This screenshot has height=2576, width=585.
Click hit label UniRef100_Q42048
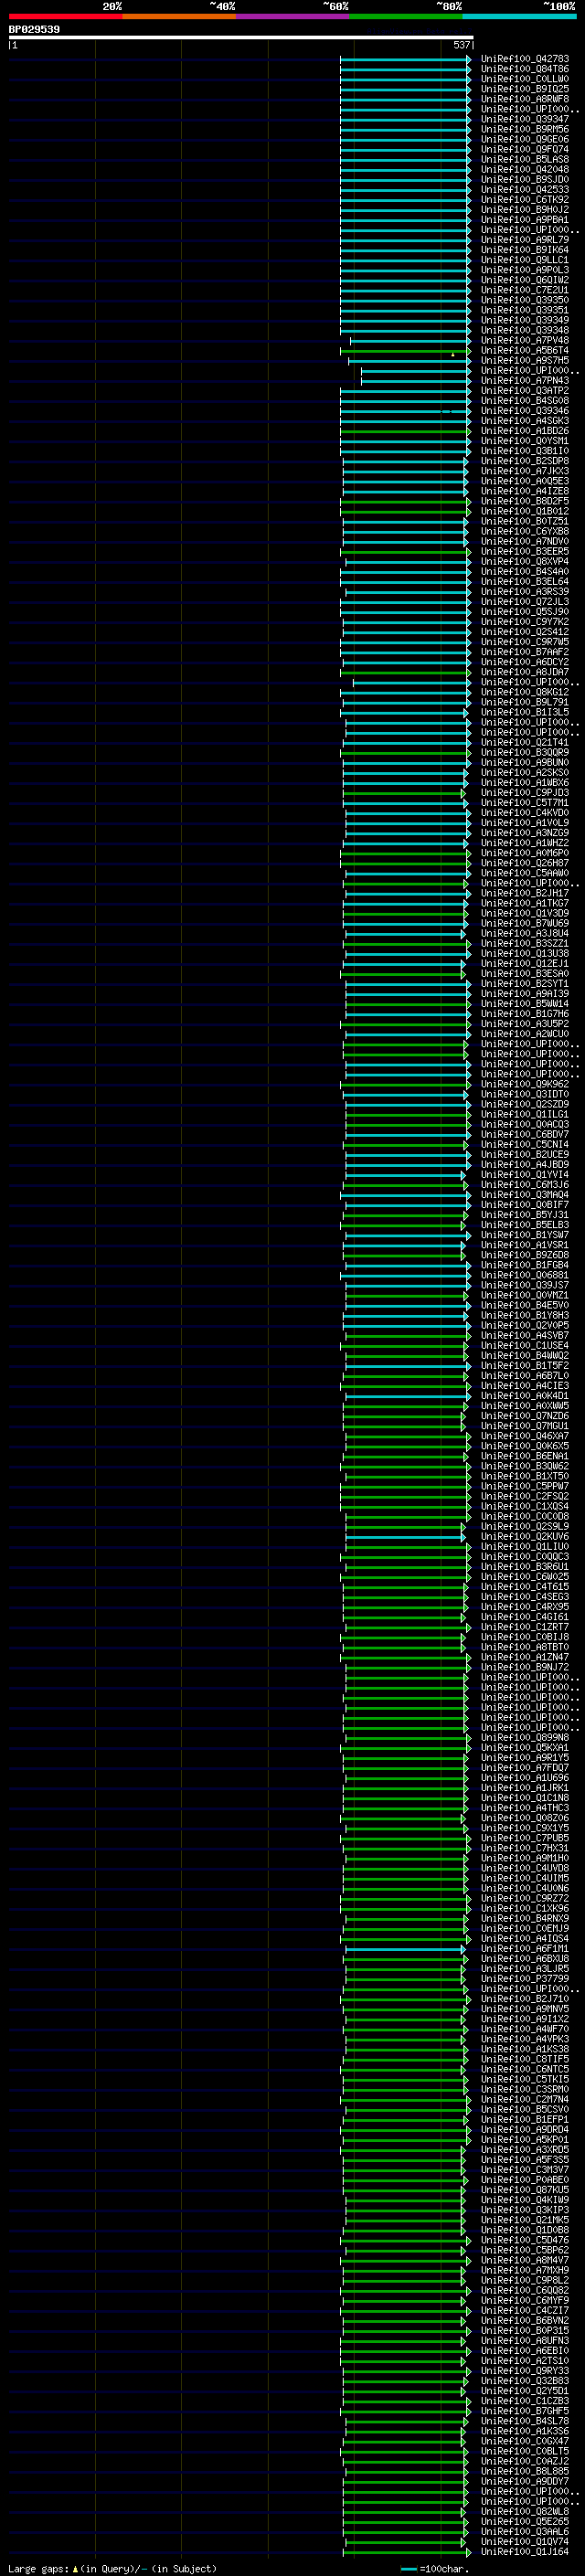tap(525, 169)
